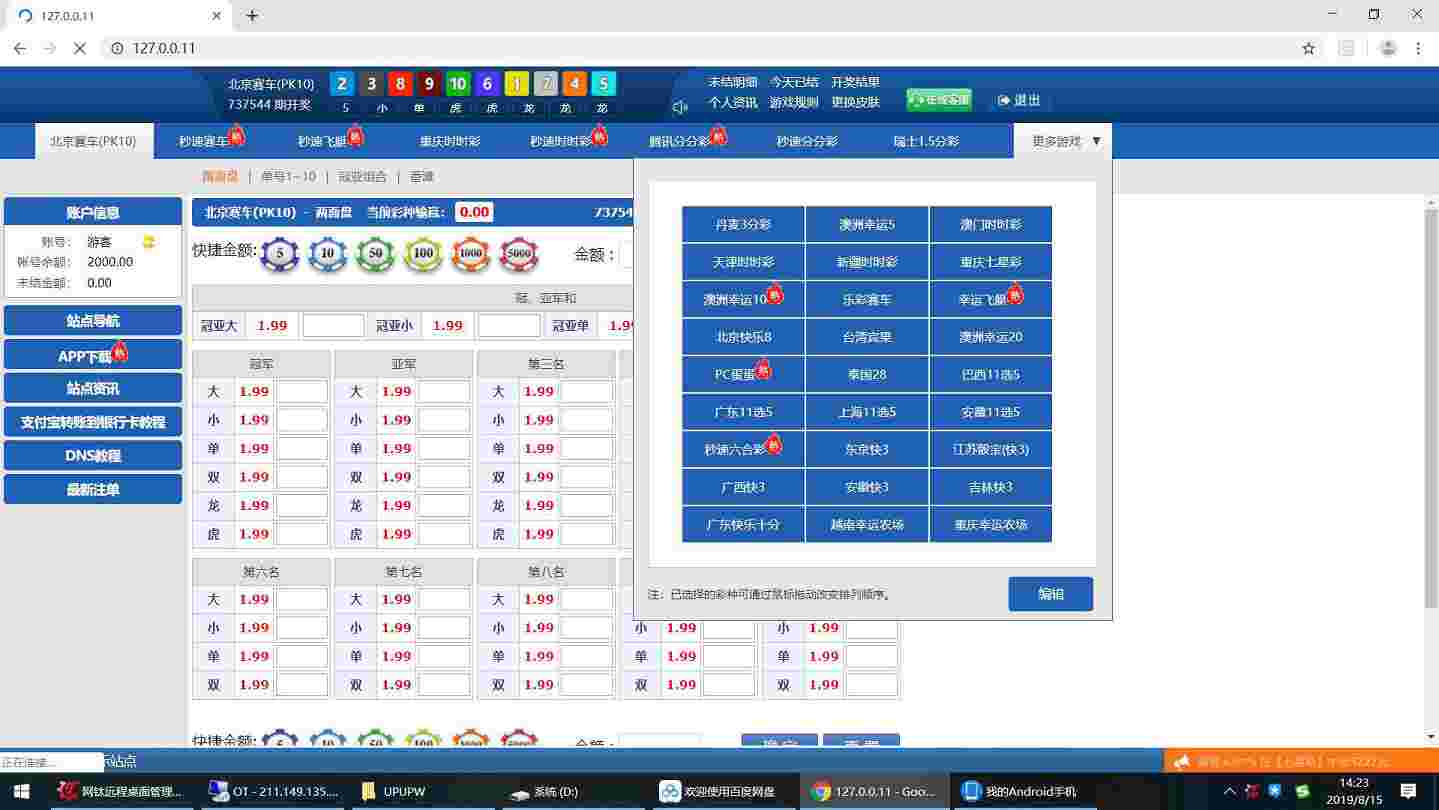Pick the 5000 quick-amount chip
This screenshot has height=810, width=1439.
(x=519, y=255)
